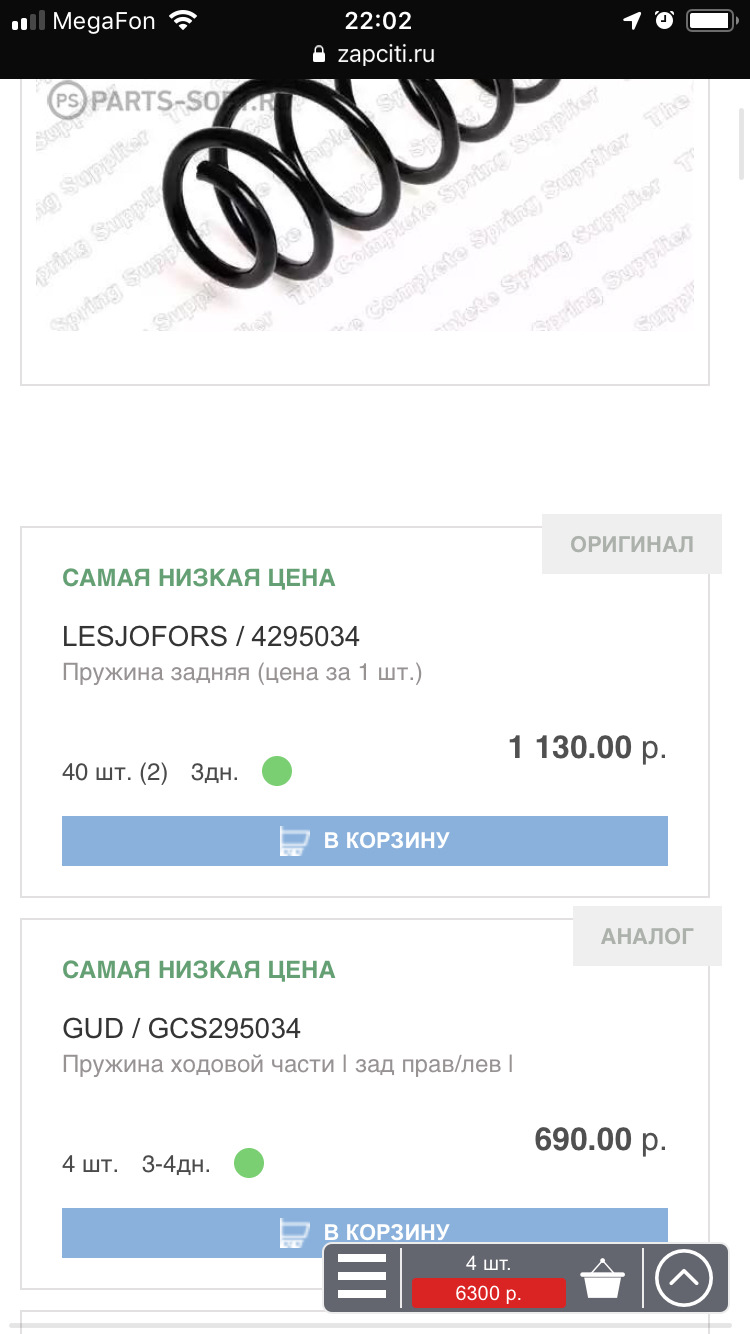This screenshot has width=750, height=1334.
Task: Open the LESJOFORS / 4295034 product title
Action: (x=211, y=636)
